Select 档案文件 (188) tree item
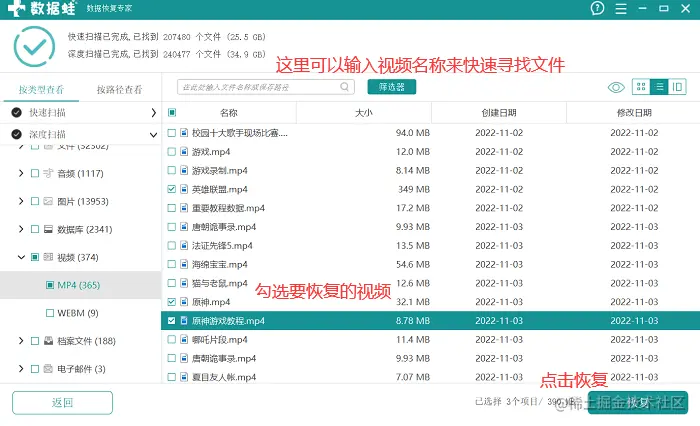The image size is (700, 426). 87,341
